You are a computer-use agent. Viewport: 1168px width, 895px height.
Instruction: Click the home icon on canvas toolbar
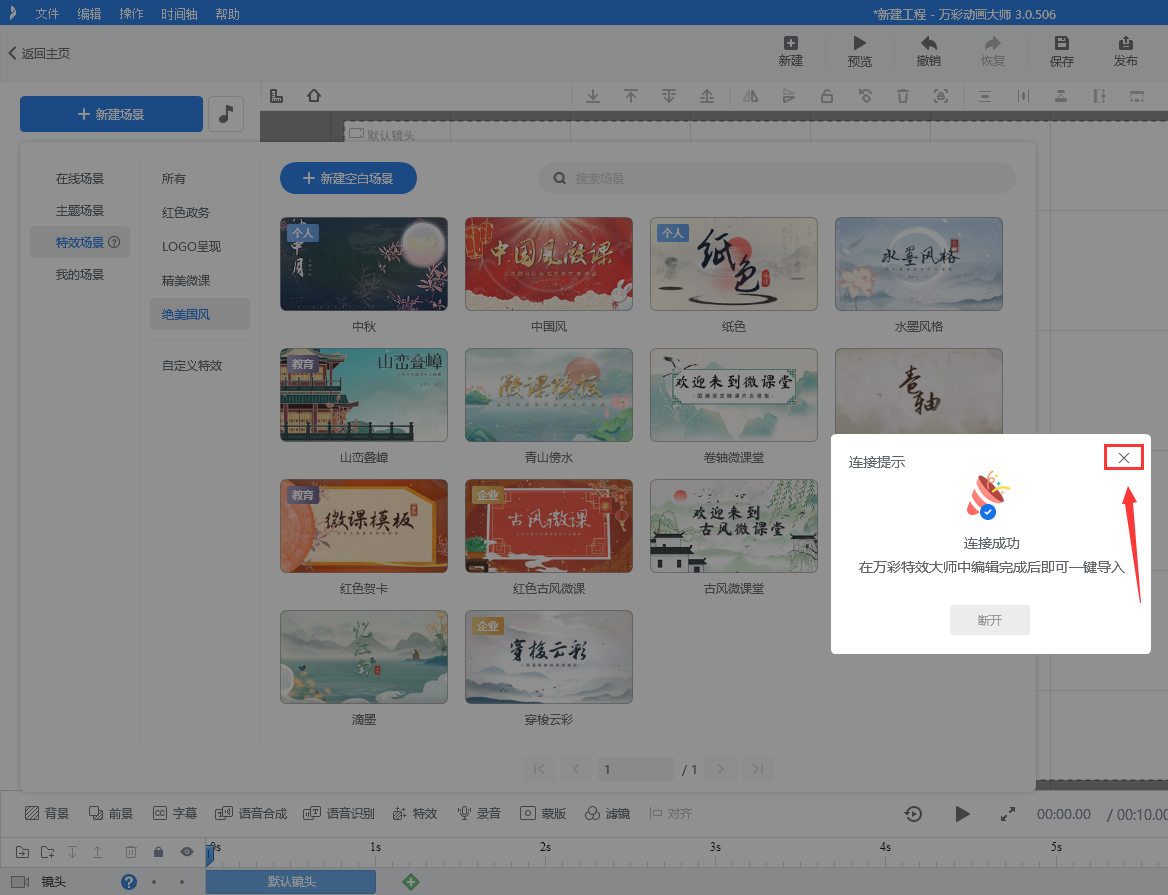point(314,96)
